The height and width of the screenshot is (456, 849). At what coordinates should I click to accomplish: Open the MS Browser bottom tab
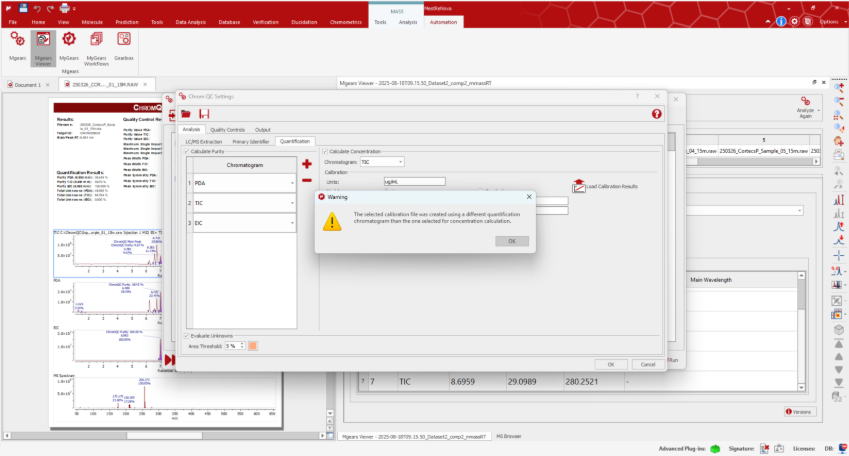point(508,437)
